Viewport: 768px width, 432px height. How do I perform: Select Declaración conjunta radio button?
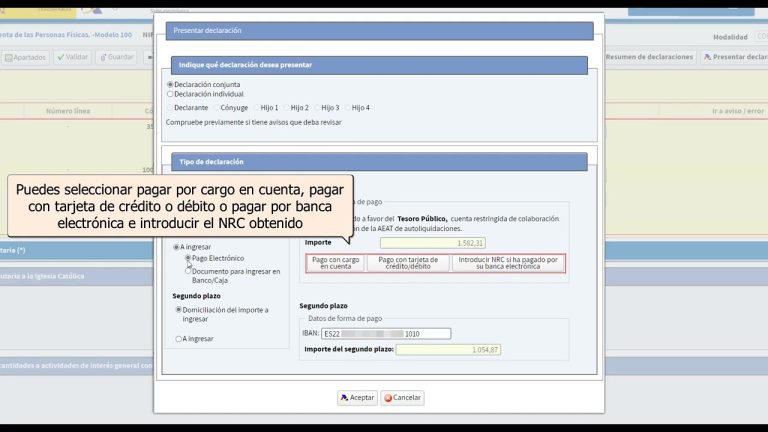coord(170,85)
